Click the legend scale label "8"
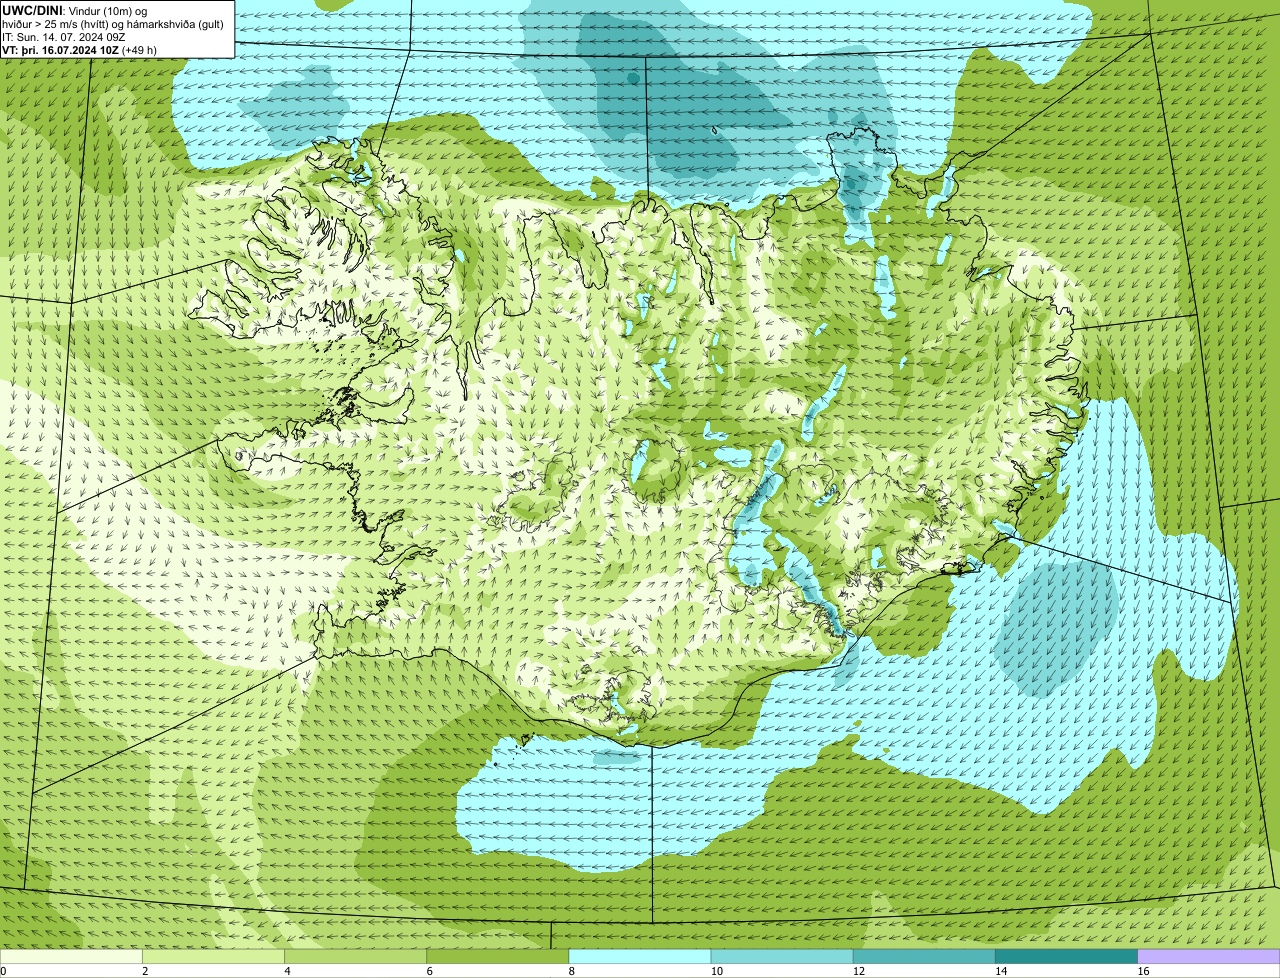1280x978 pixels. 571,971
